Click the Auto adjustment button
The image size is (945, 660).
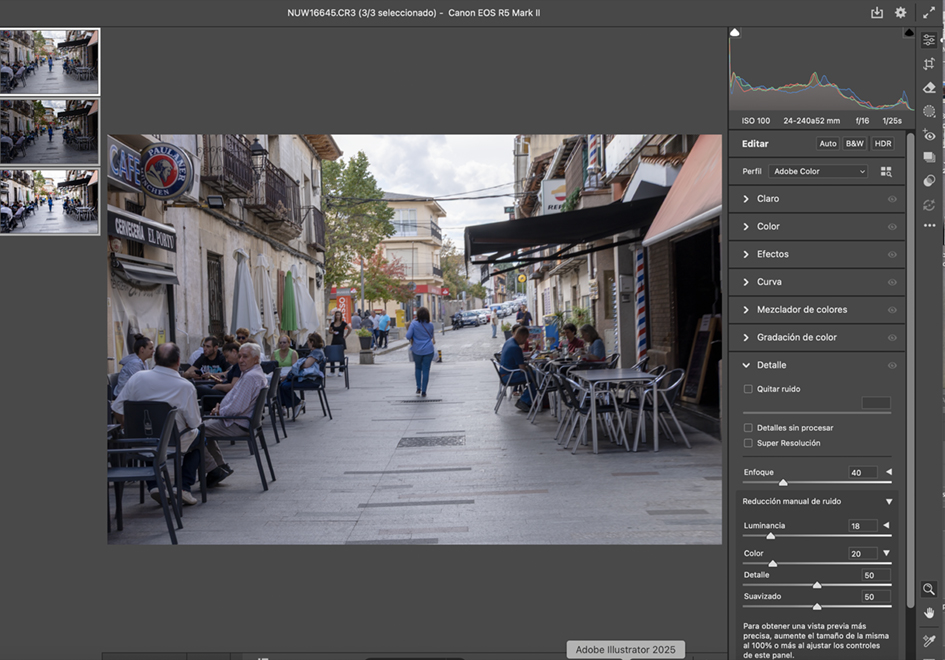[828, 144]
